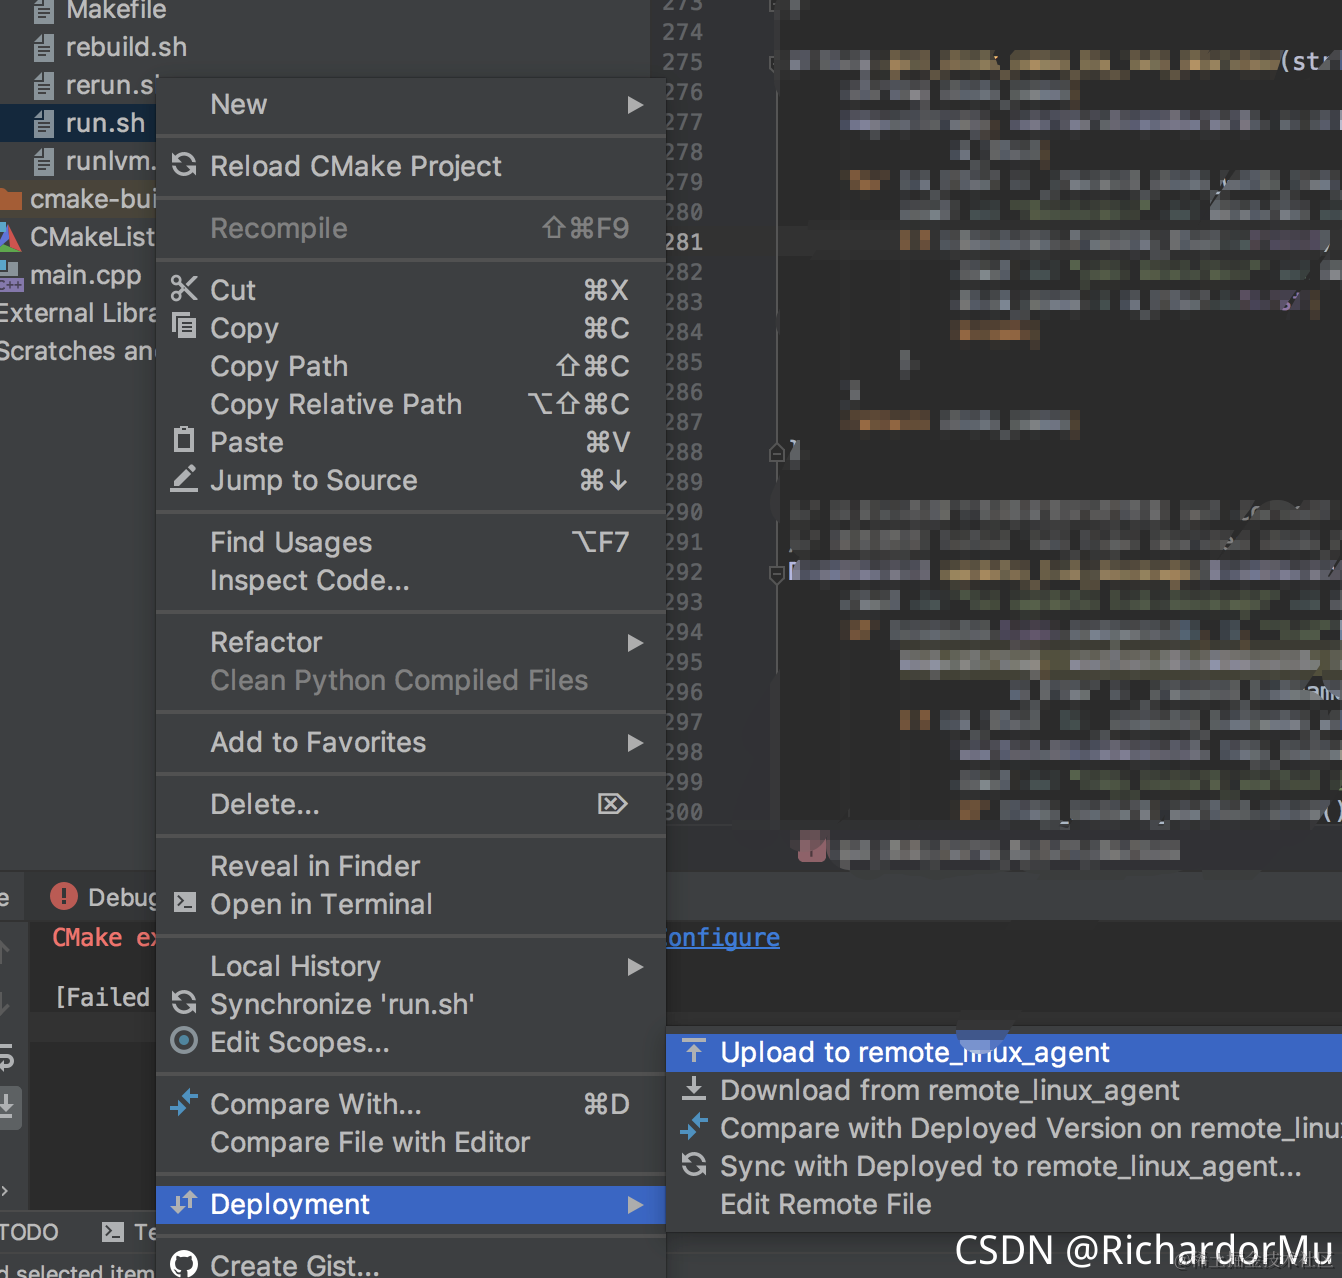Open the configure link in output
The width and height of the screenshot is (1342, 1278).
[x=723, y=937]
